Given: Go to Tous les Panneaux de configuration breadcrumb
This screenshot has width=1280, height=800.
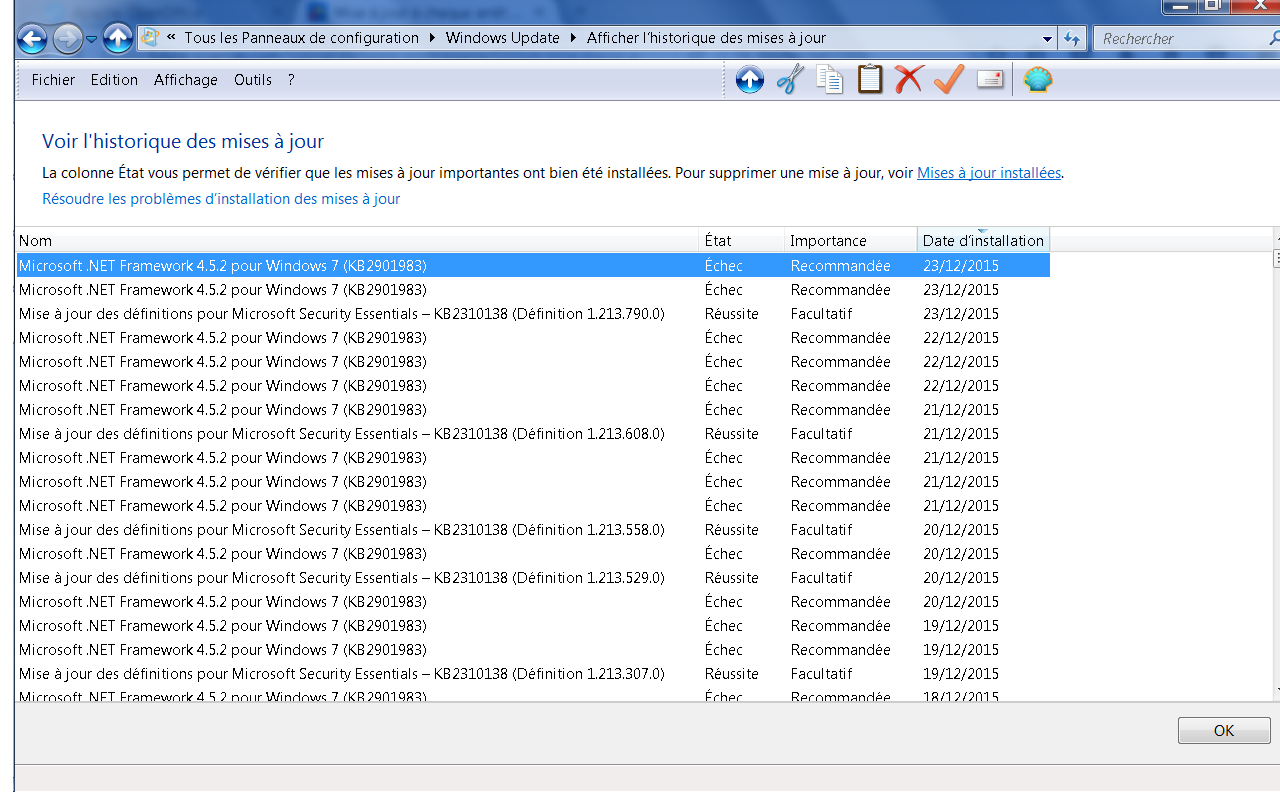Looking at the screenshot, I should click(x=302, y=38).
